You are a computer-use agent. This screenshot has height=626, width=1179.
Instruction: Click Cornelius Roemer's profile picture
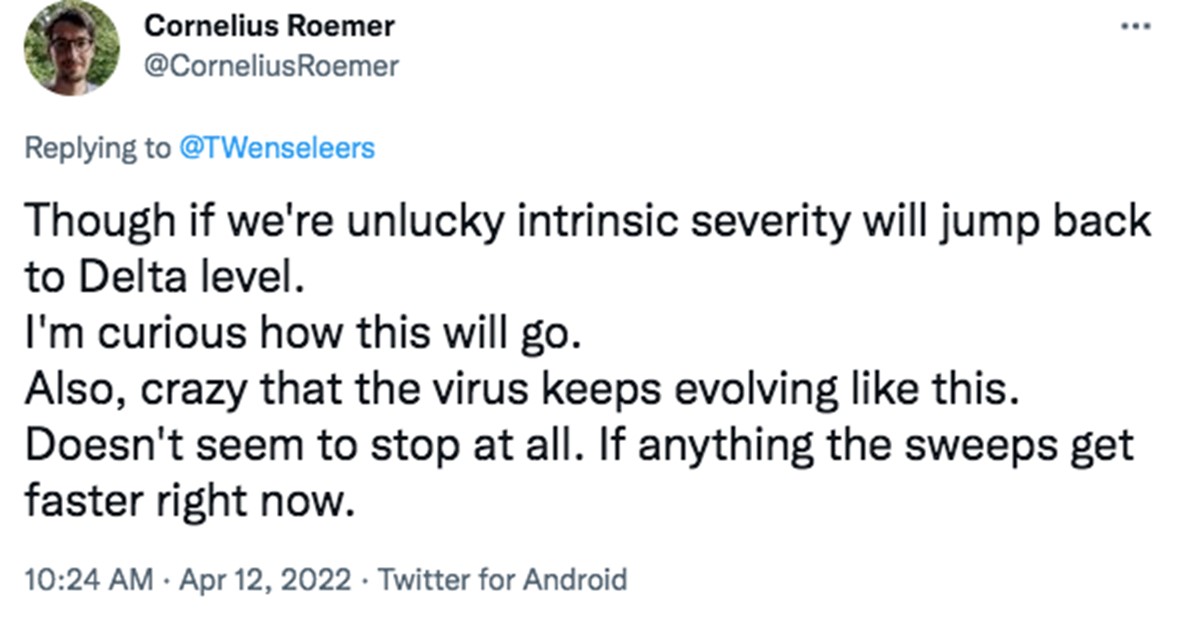tap(72, 48)
